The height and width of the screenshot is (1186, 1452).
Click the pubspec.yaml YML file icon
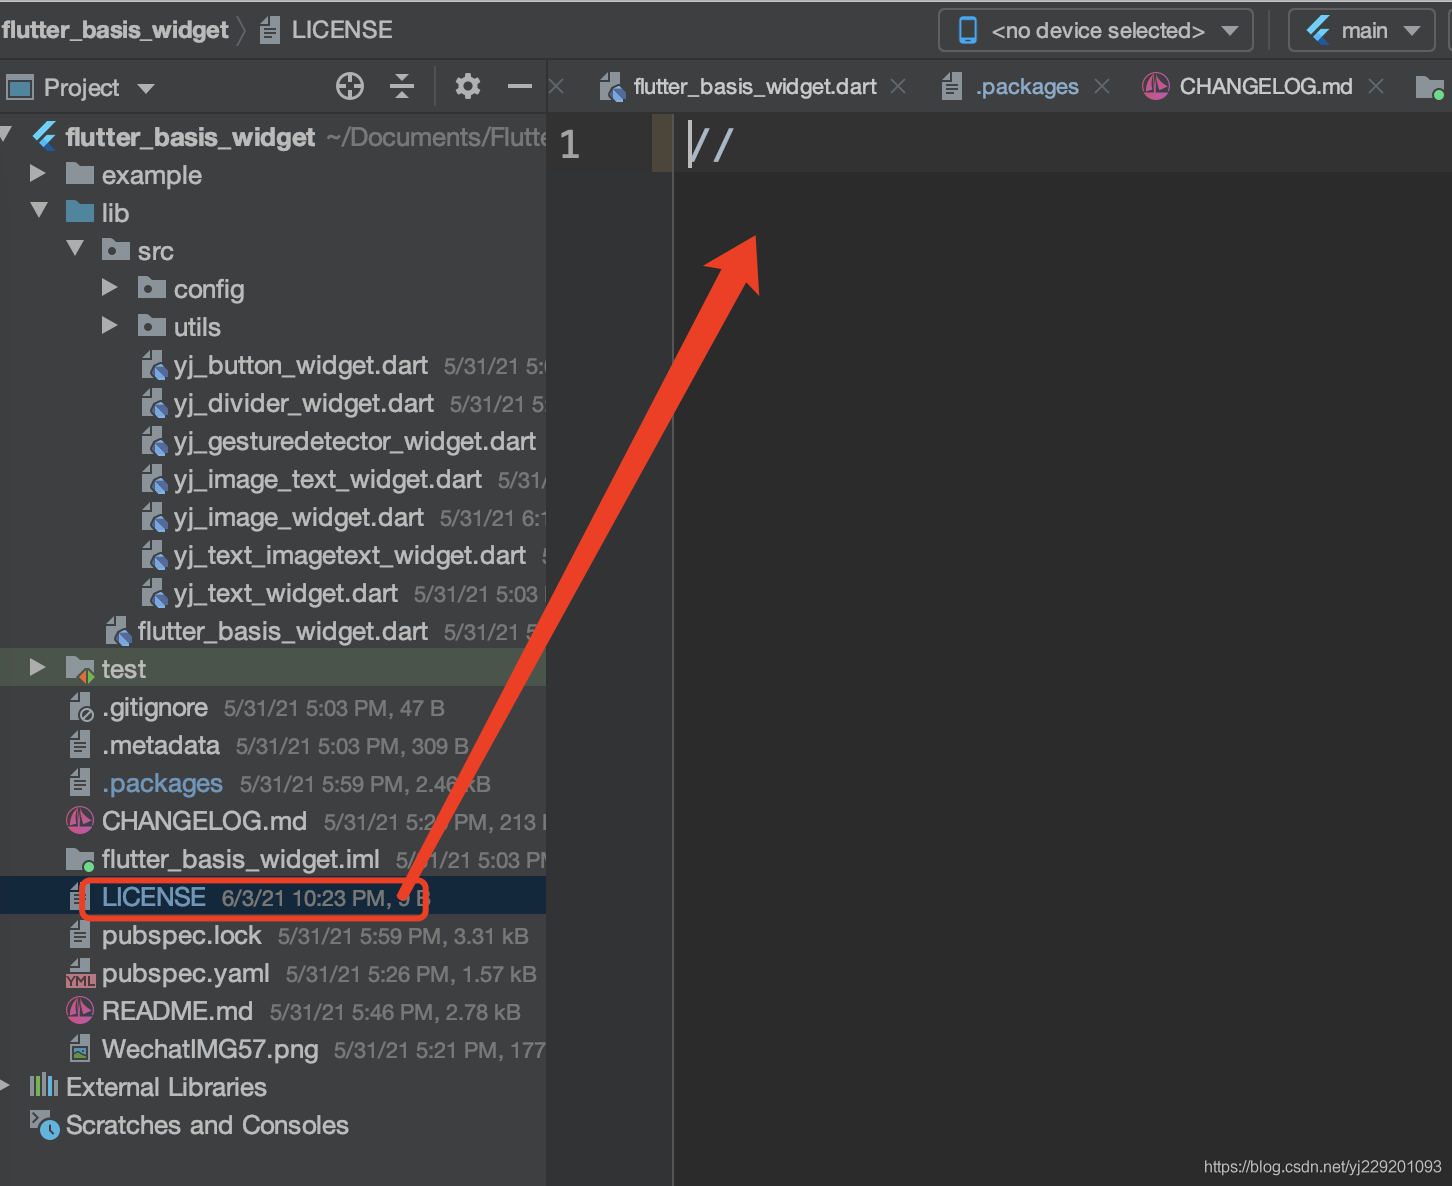pyautogui.click(x=80, y=974)
